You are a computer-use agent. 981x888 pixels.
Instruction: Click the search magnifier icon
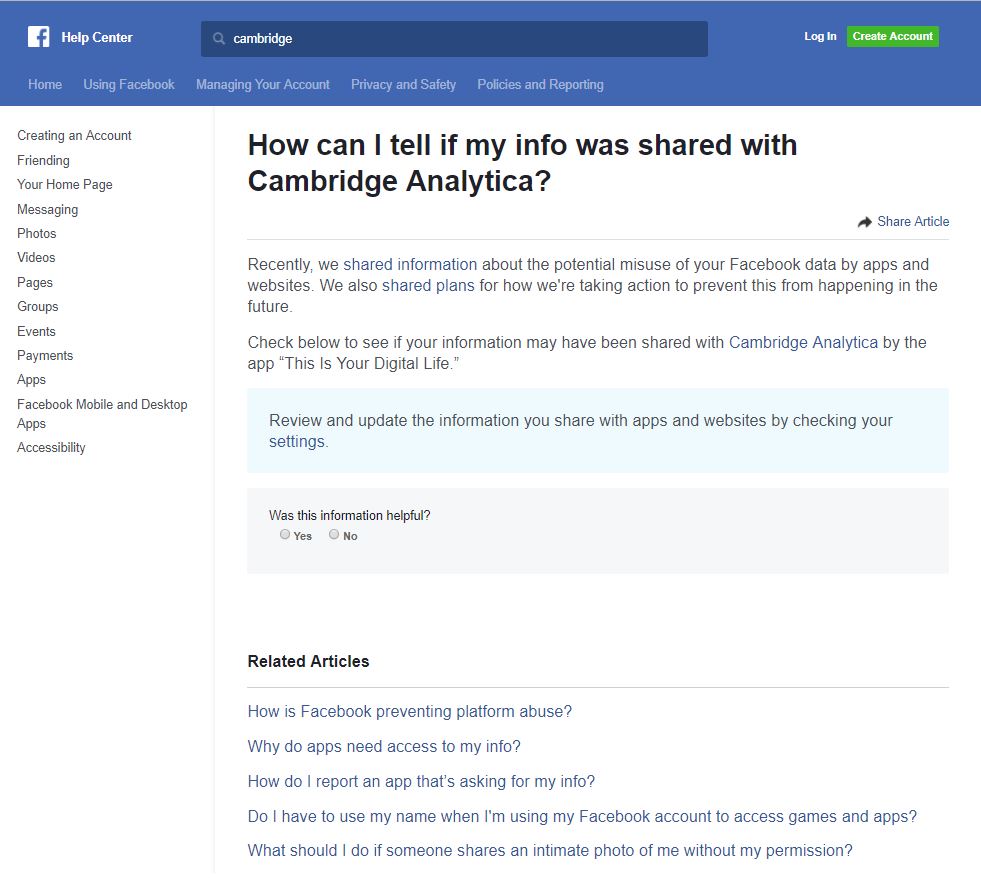tap(219, 39)
